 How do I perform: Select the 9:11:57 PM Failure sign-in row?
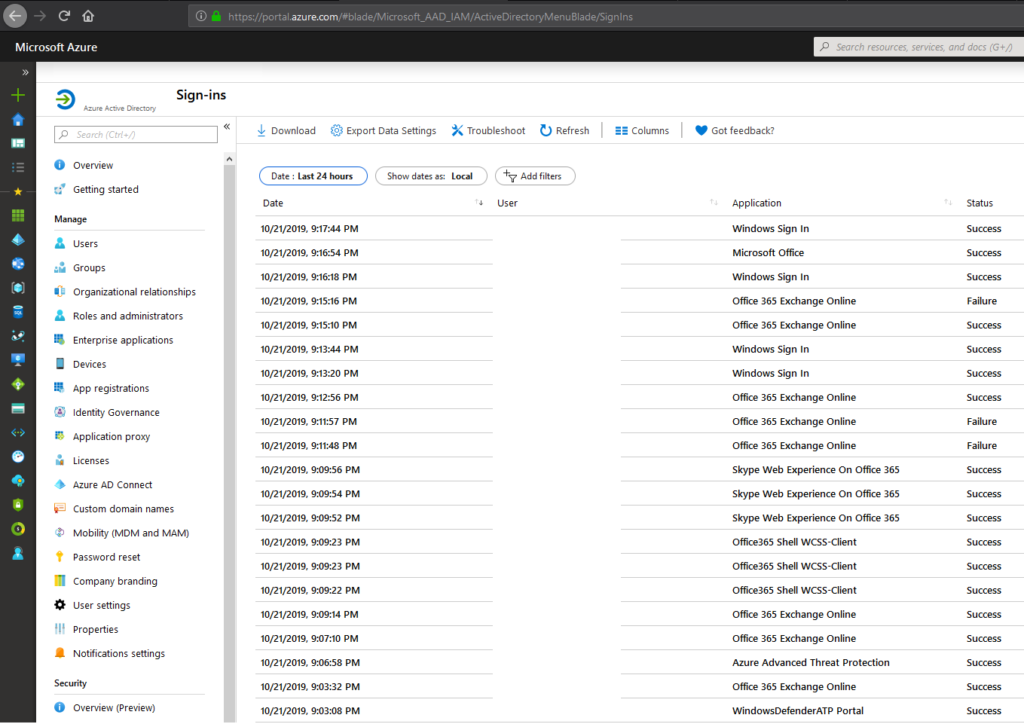pos(639,422)
